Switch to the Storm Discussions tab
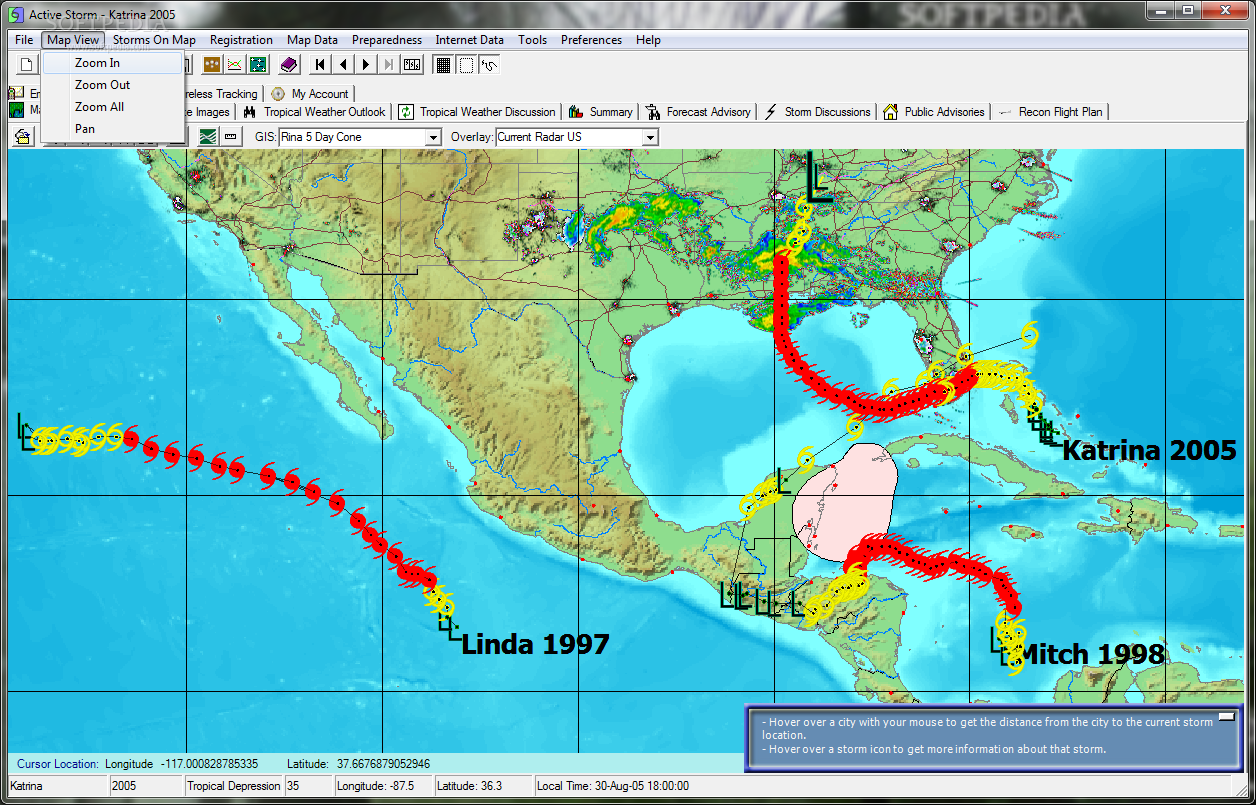1256x805 pixels. click(818, 112)
